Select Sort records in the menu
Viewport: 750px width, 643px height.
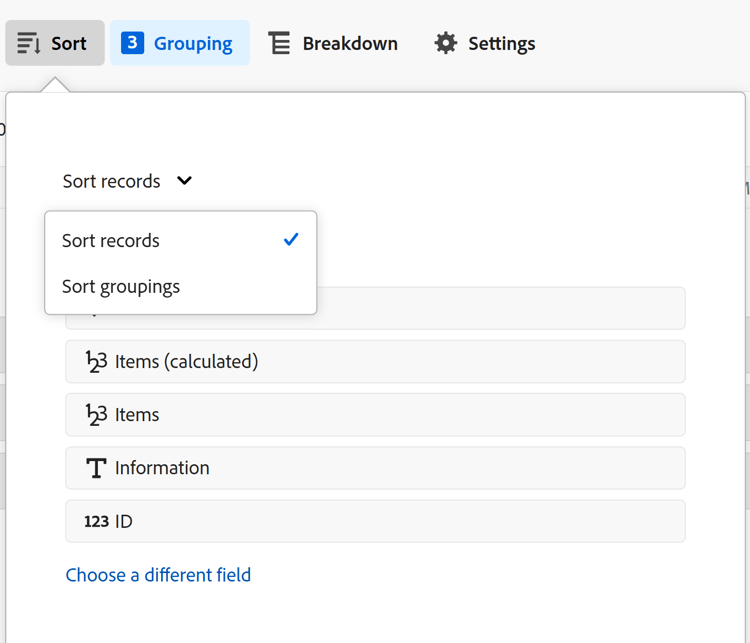click(181, 240)
